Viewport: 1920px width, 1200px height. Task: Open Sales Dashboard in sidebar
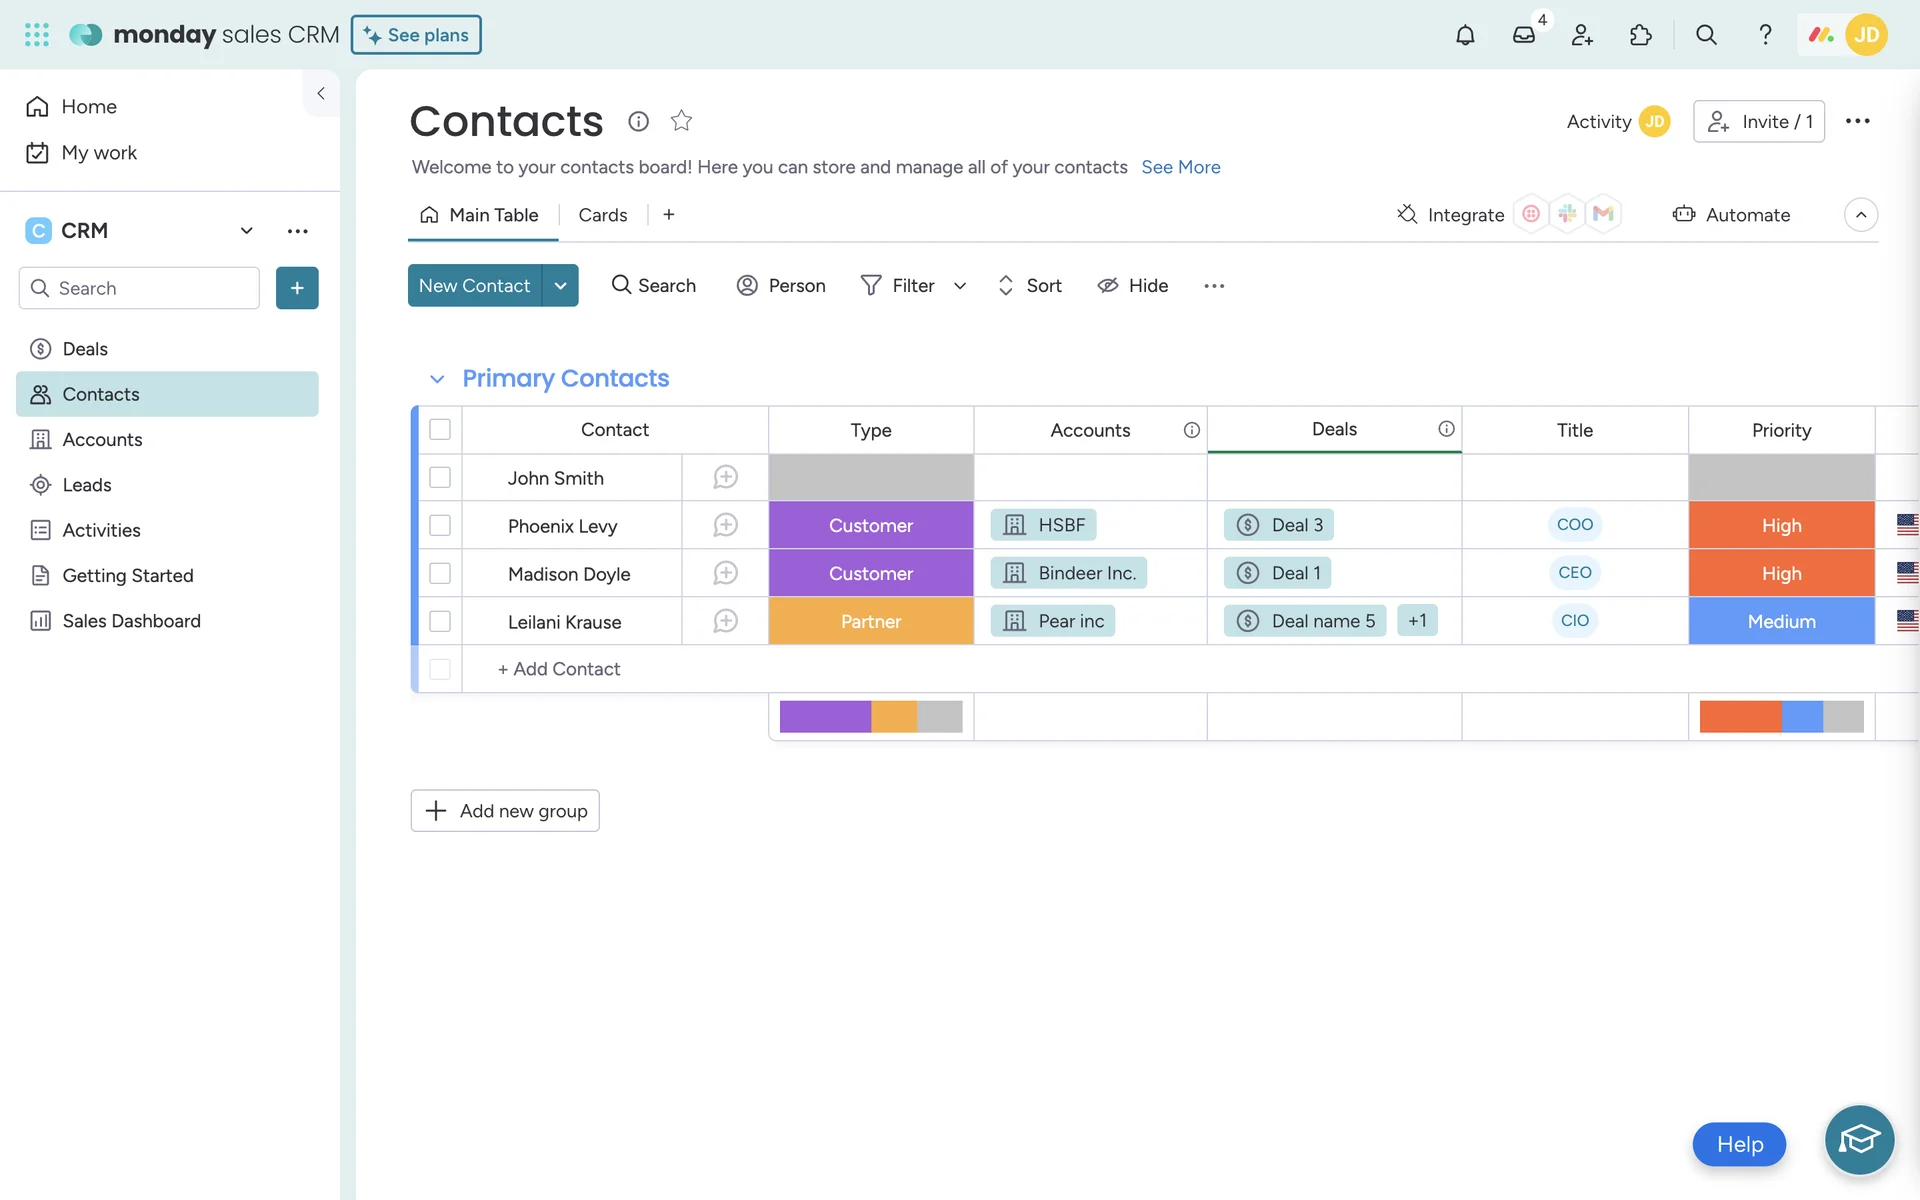point(131,621)
